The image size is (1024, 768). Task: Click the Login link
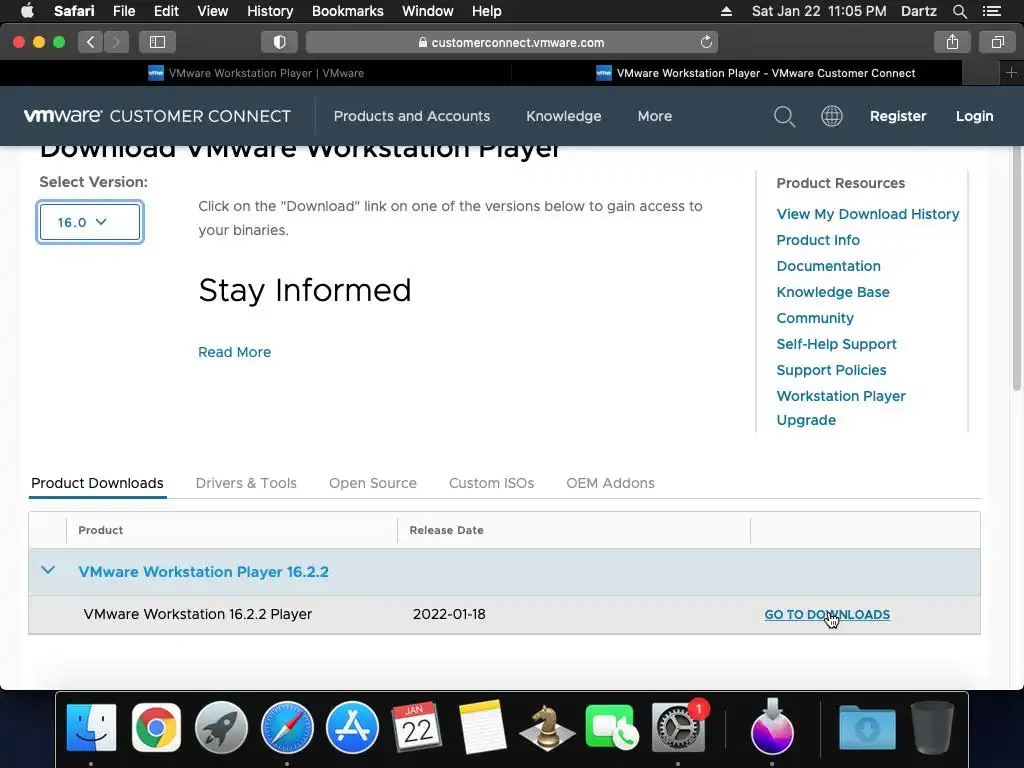click(974, 116)
